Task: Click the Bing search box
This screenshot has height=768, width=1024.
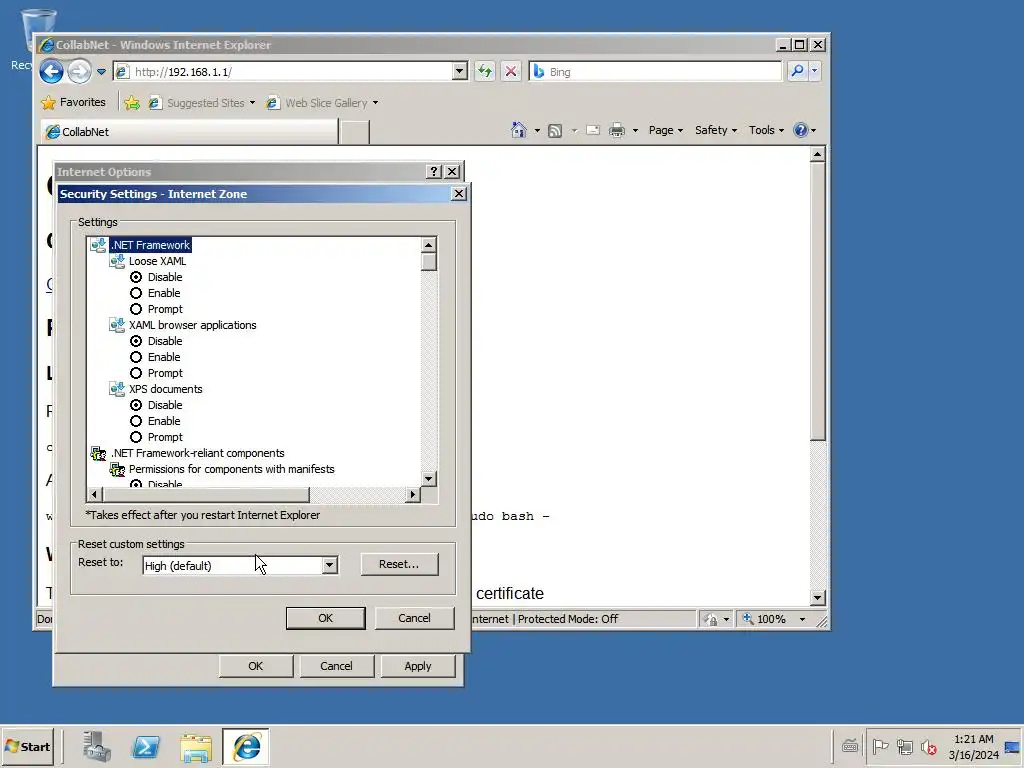Action: tap(655, 71)
